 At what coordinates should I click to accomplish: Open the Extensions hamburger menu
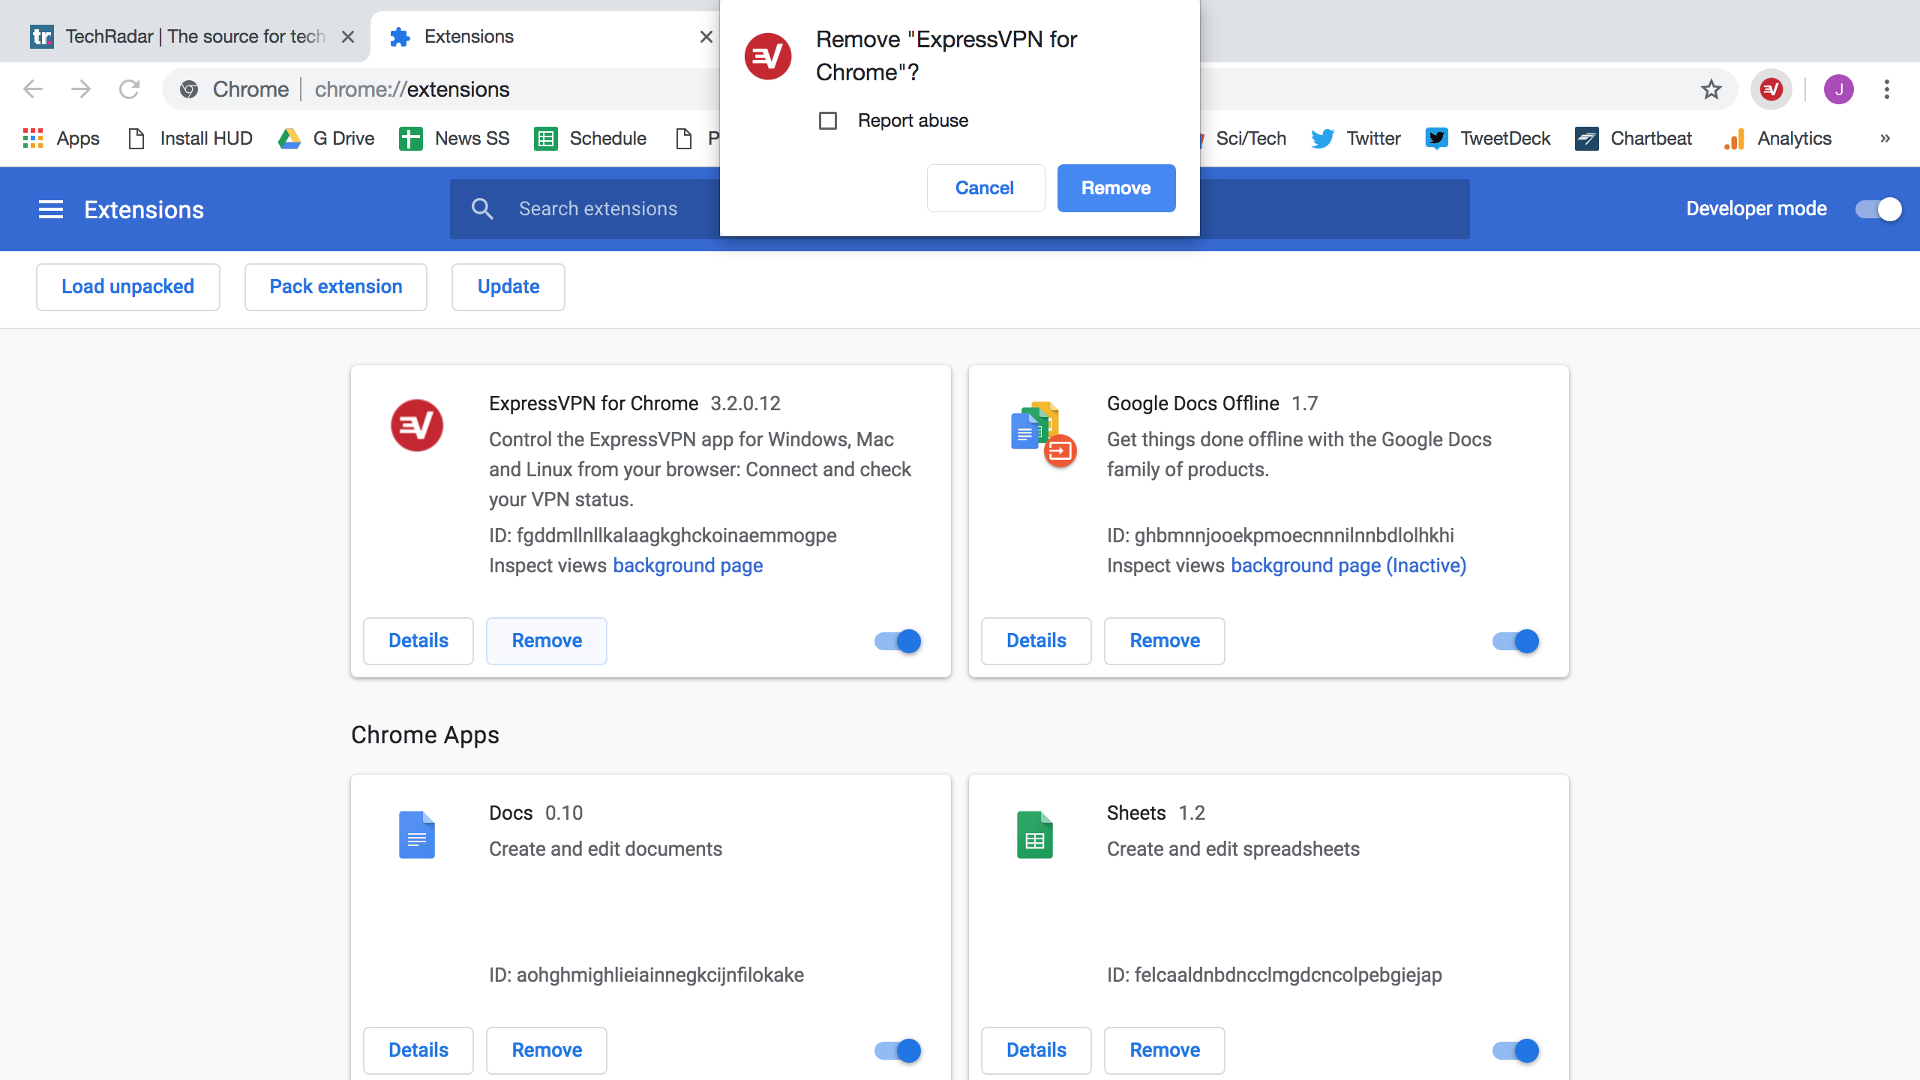click(x=51, y=209)
